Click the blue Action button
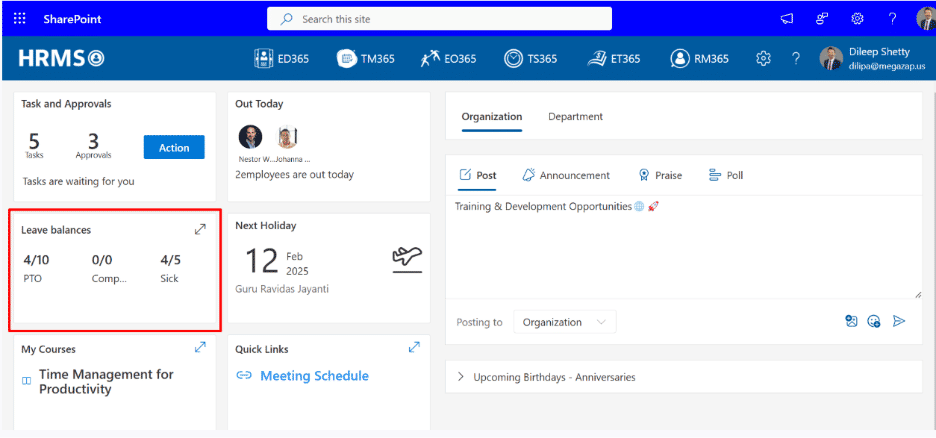Viewport: 936px width, 438px height. 174,147
